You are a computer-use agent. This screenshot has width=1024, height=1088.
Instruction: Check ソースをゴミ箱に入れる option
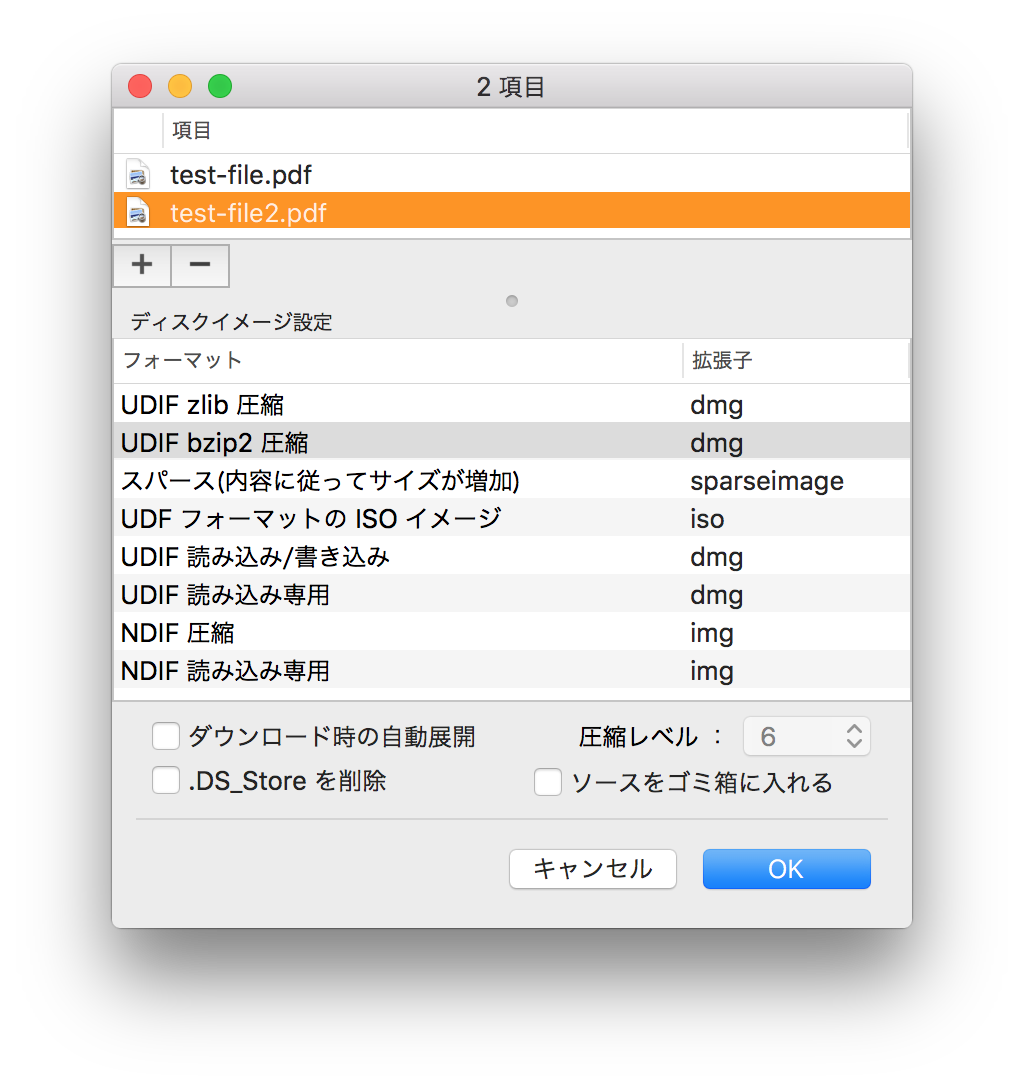(x=548, y=782)
